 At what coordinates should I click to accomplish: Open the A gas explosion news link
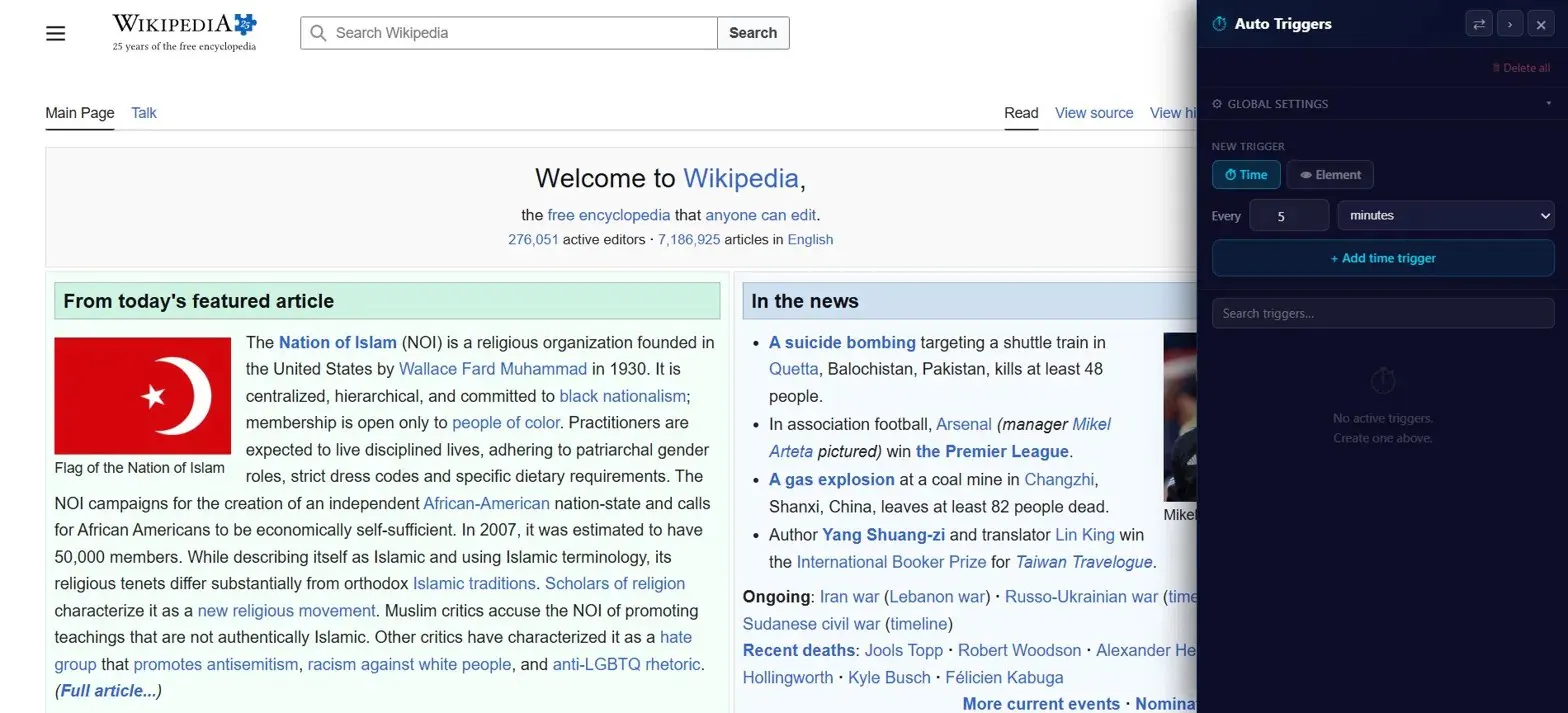click(832, 479)
